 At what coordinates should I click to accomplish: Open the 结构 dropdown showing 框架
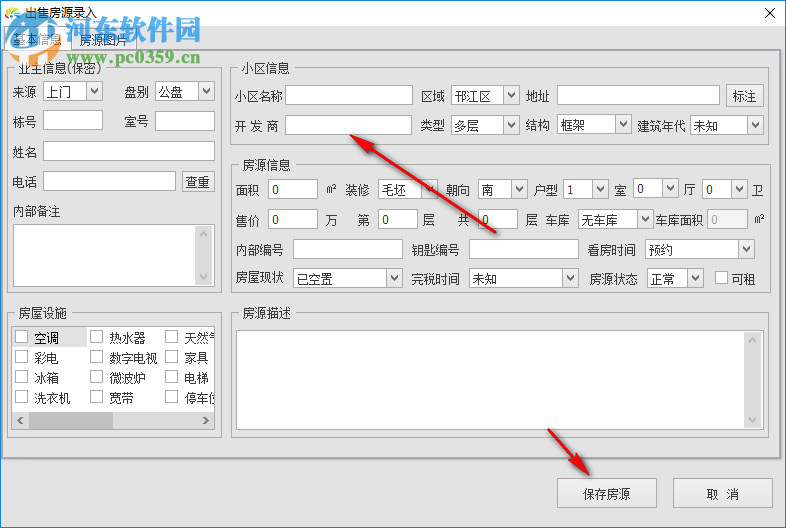594,124
